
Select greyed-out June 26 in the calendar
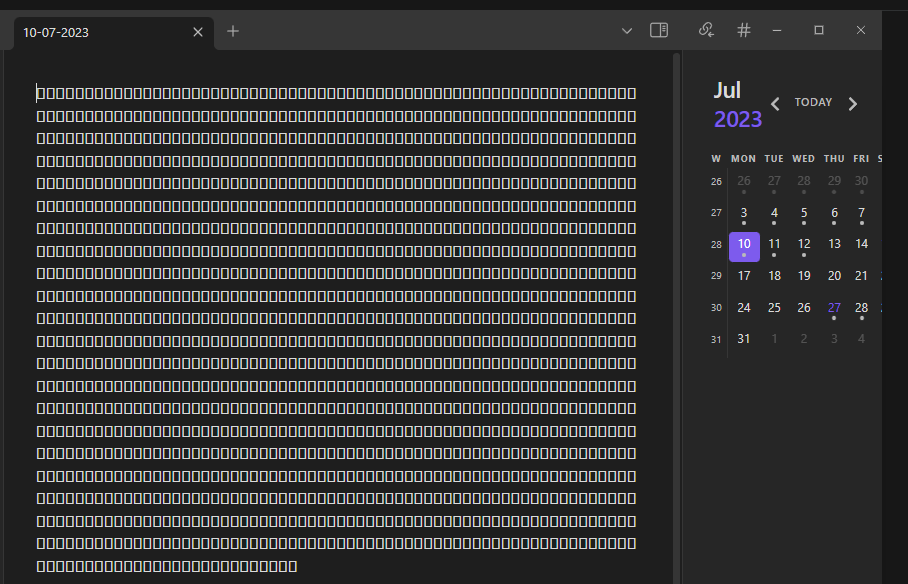(x=744, y=183)
